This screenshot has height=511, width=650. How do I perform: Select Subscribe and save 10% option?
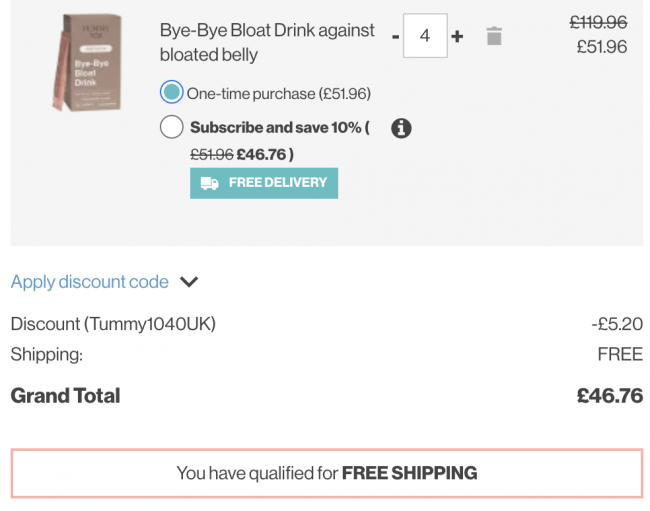(172, 127)
